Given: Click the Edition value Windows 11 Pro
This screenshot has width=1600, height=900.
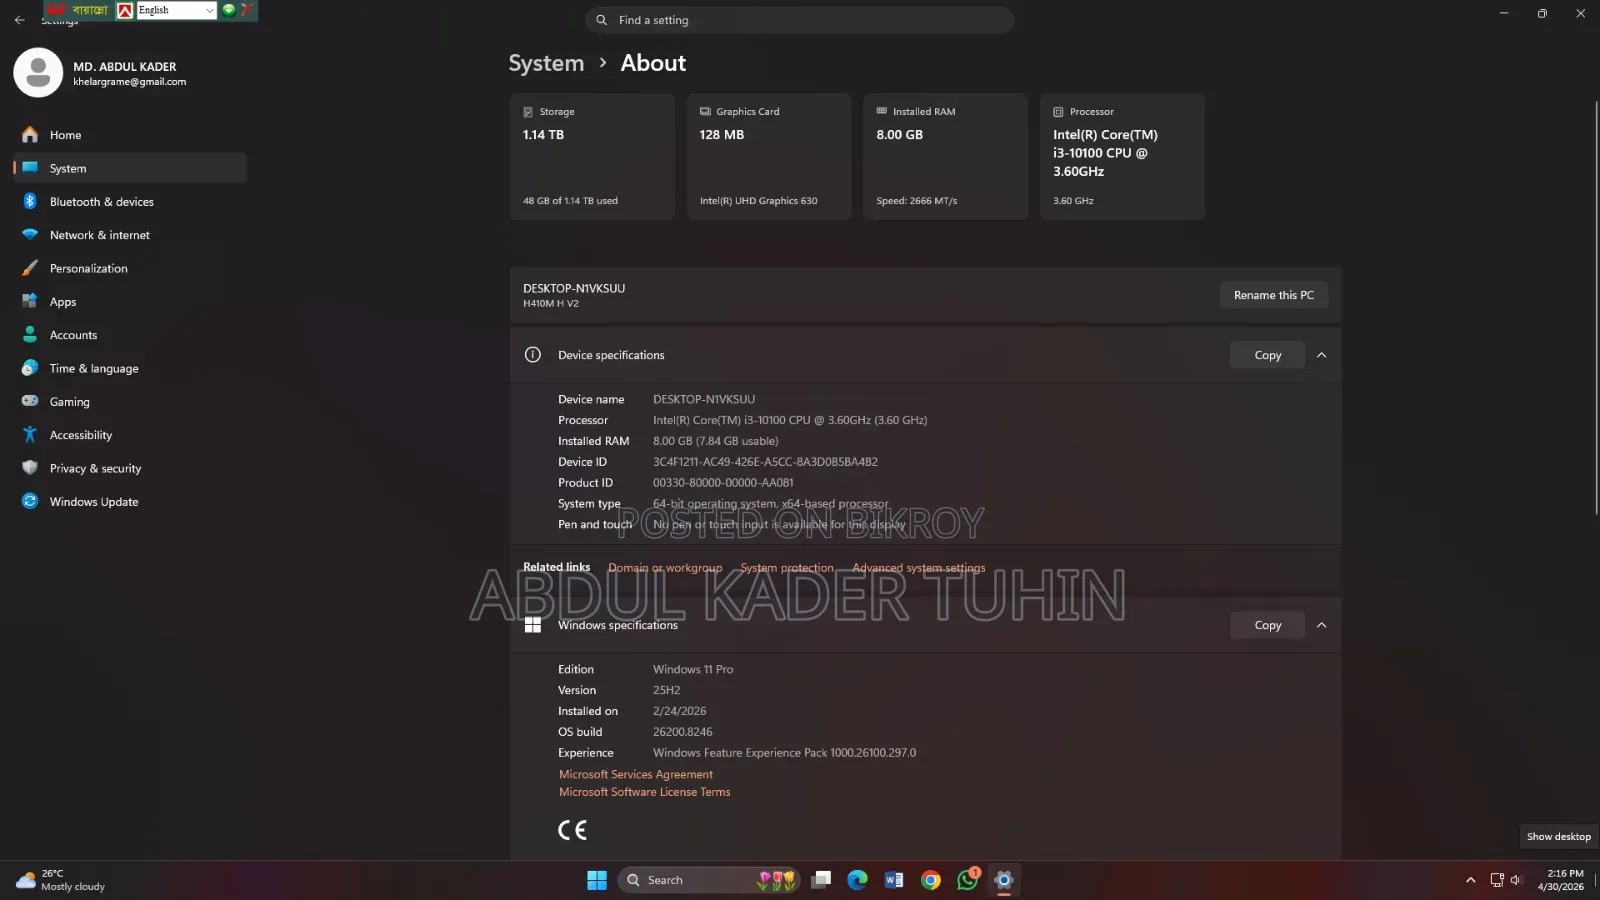Looking at the screenshot, I should coord(693,669).
